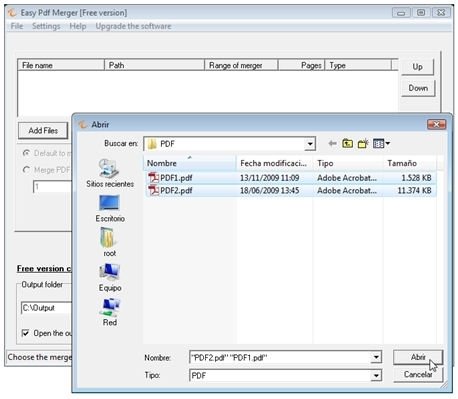The image size is (458, 399).
Task: Select Escritorio in places bar
Action: coord(110,209)
